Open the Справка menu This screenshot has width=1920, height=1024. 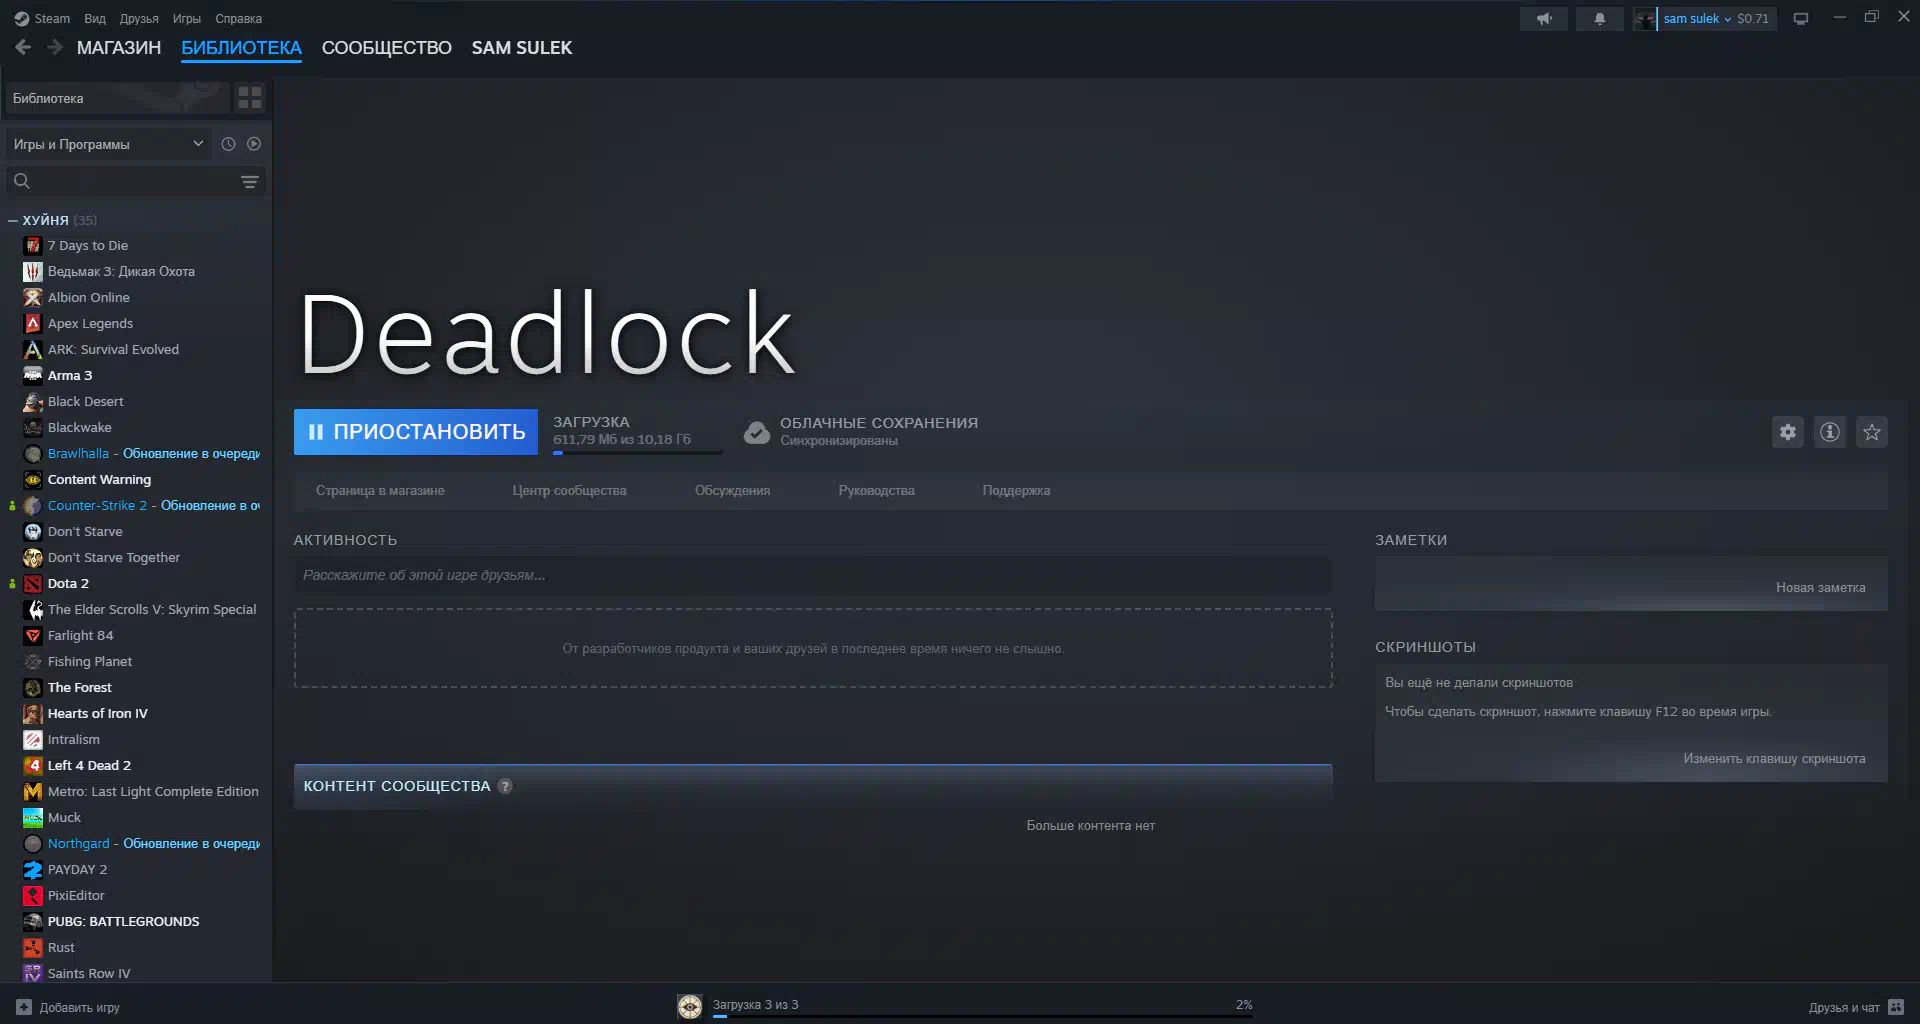(239, 18)
